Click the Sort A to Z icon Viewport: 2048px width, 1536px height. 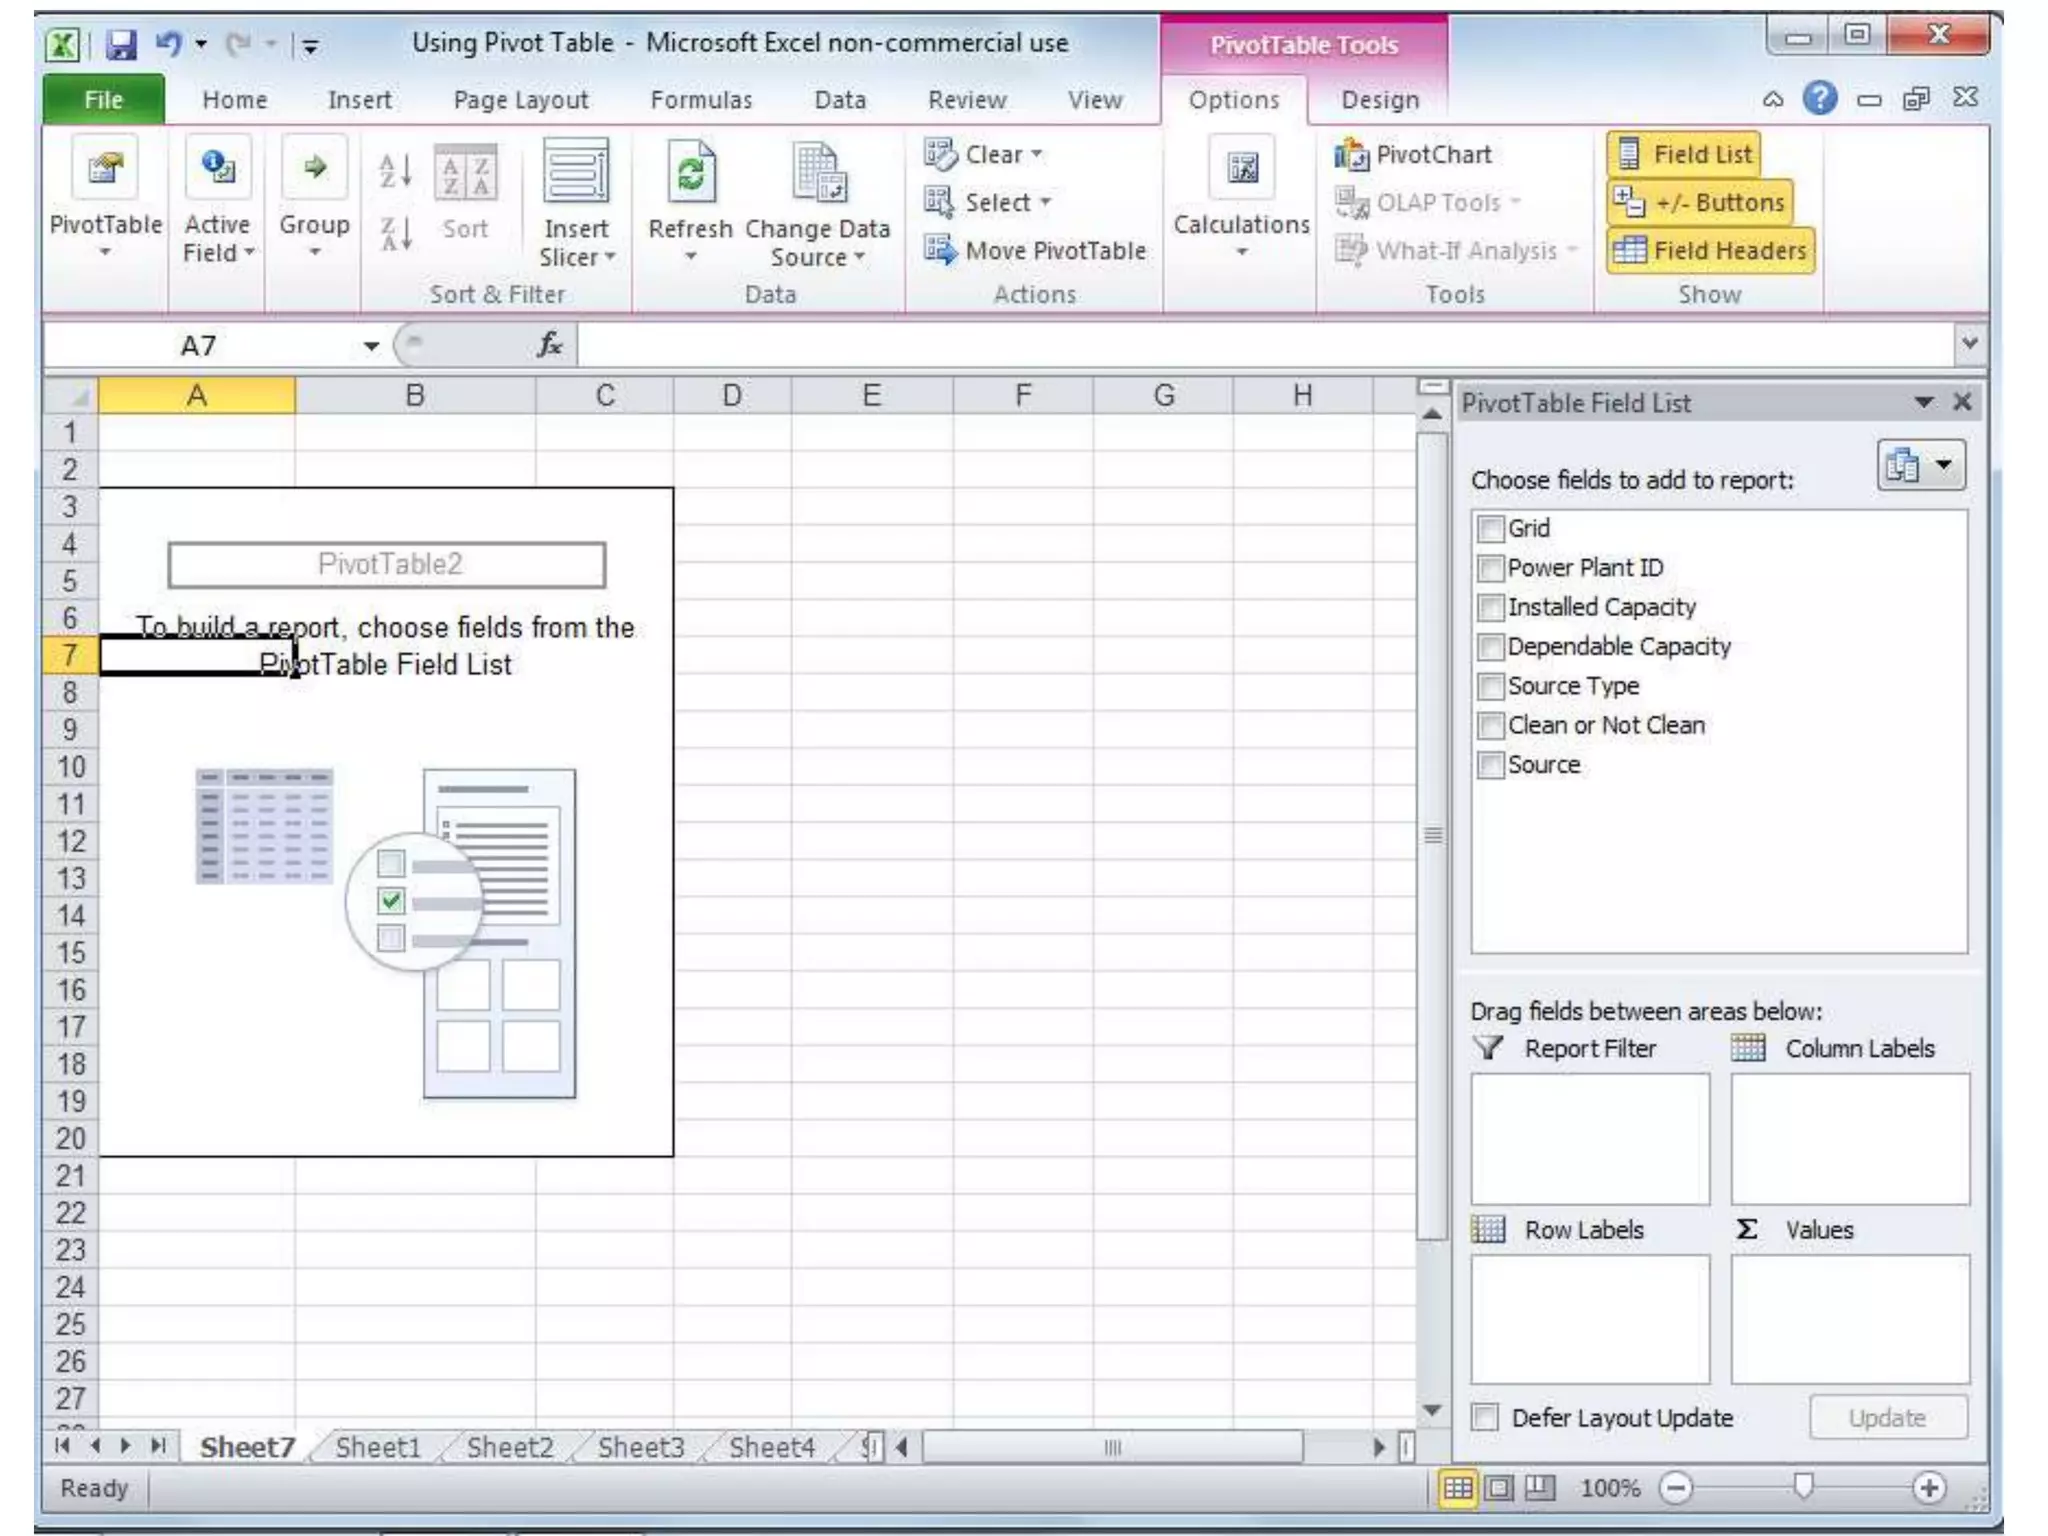[395, 171]
